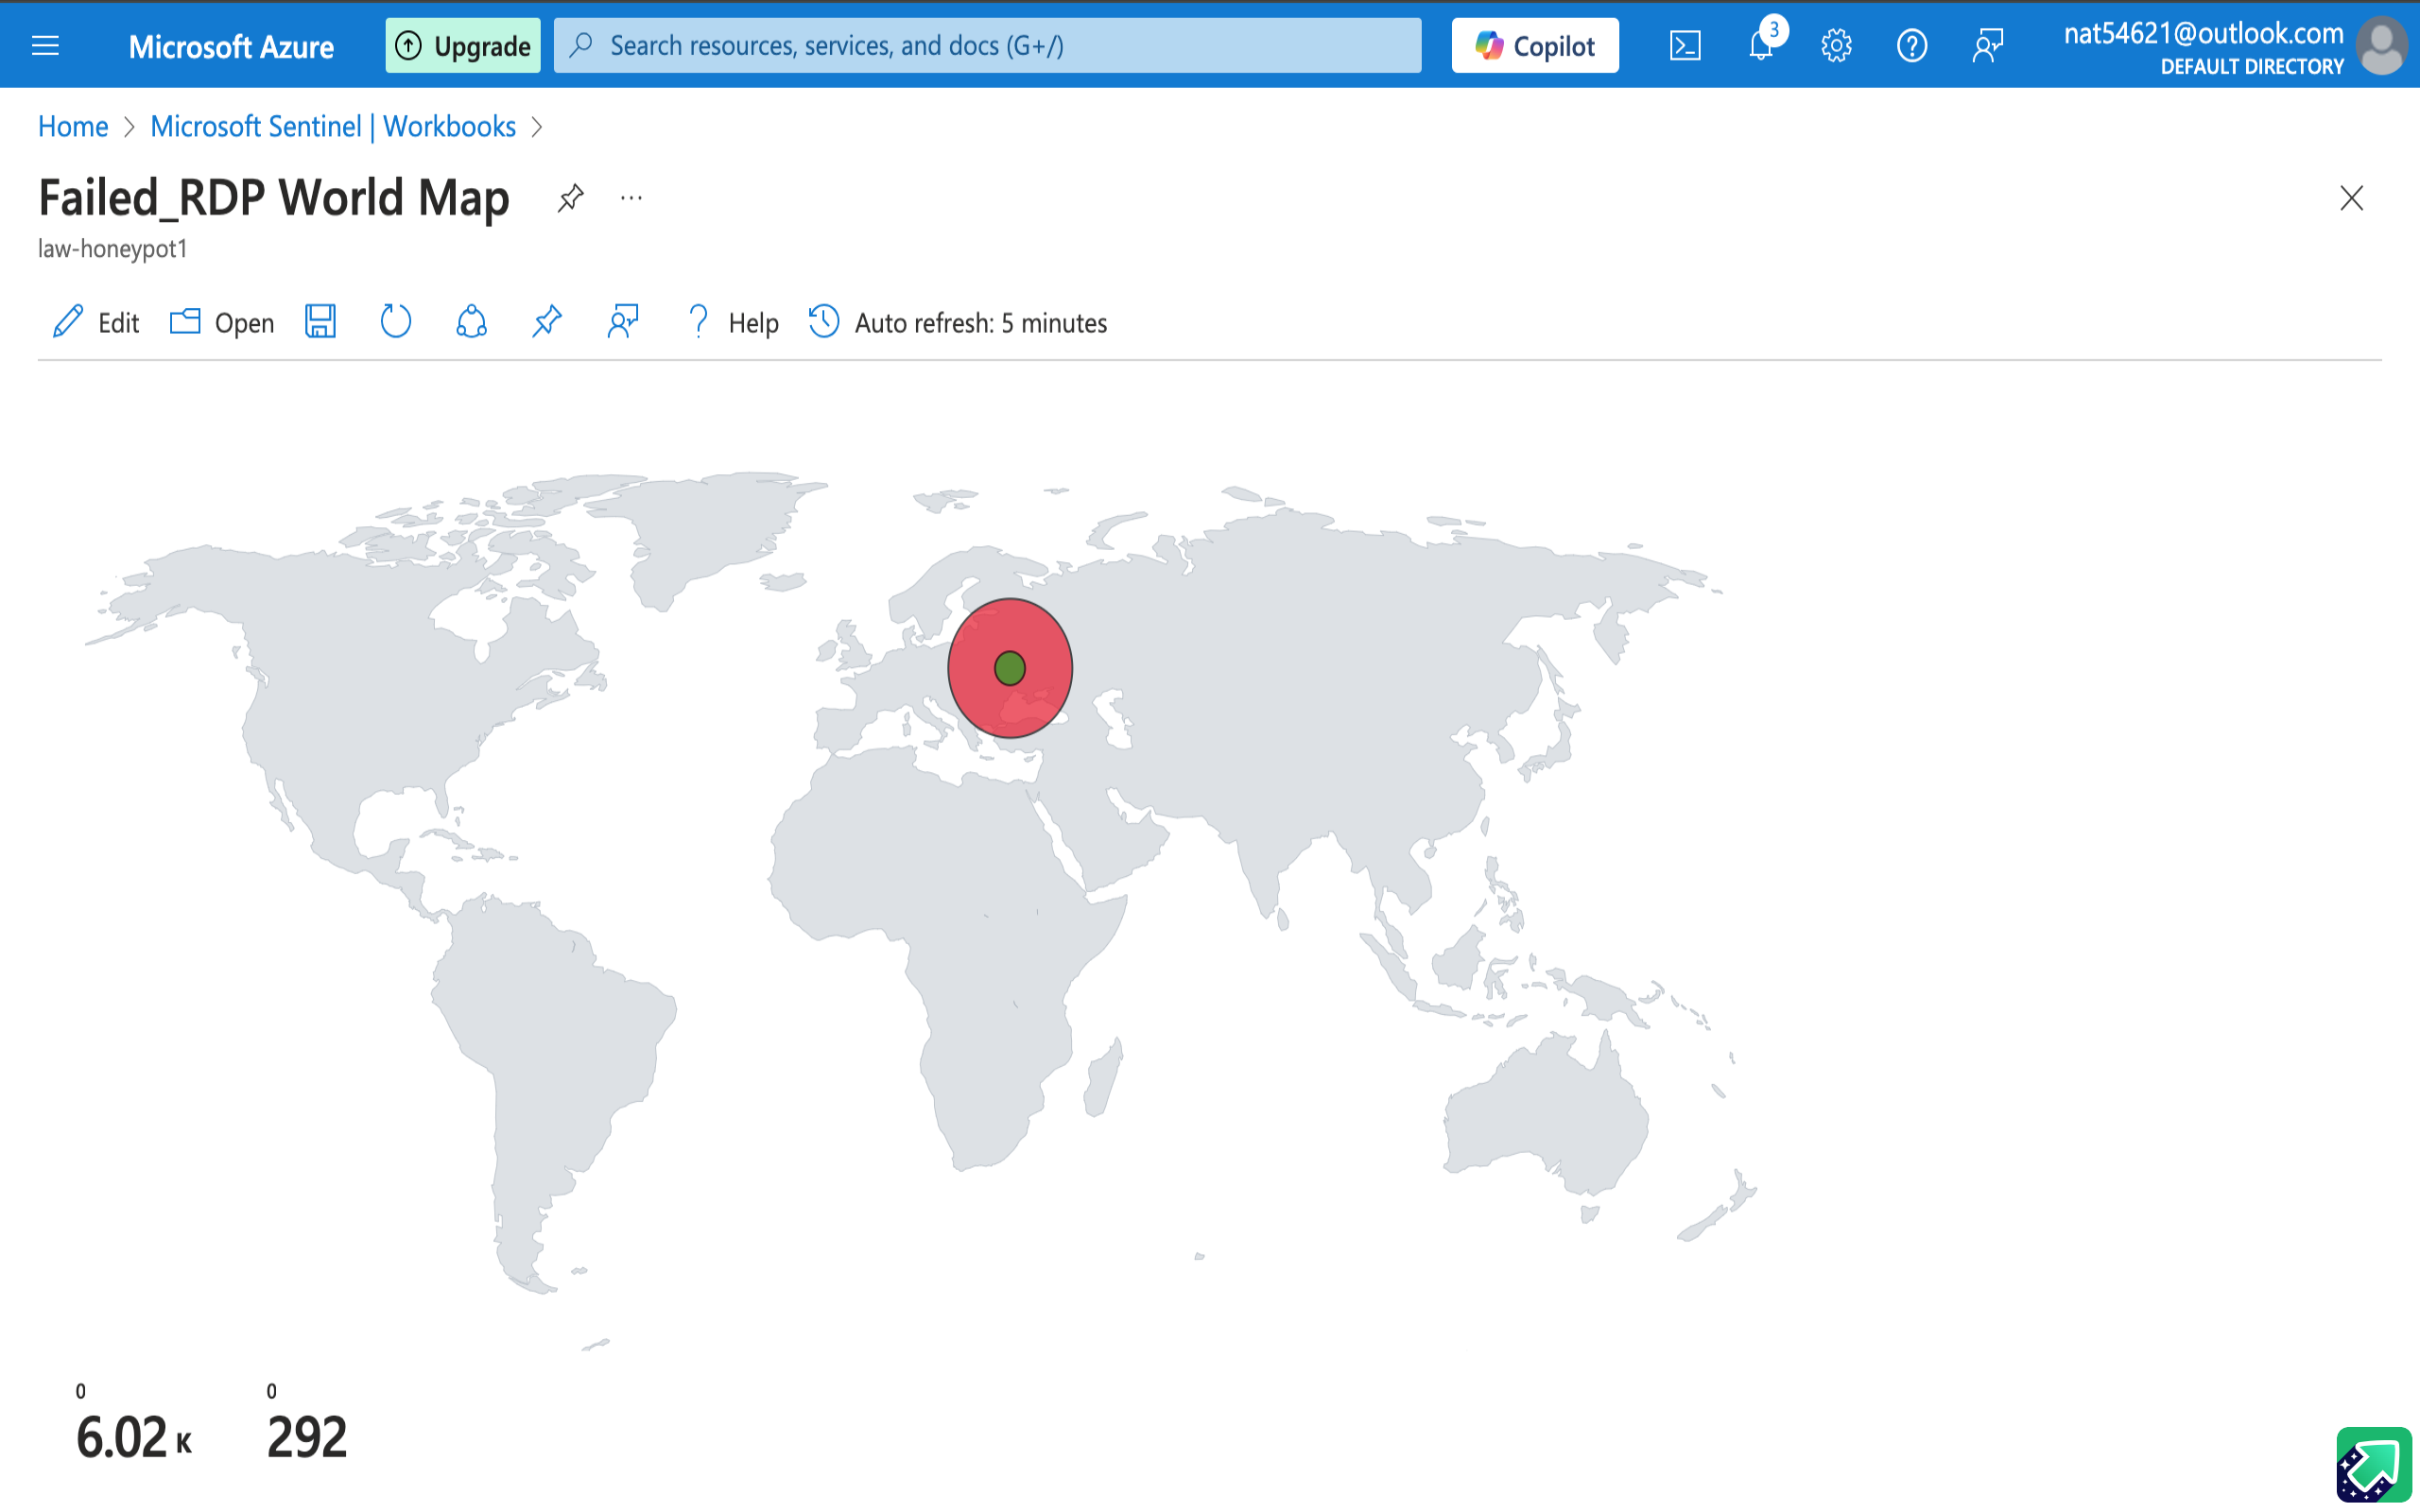Click Open in workbook toolbar
Viewport: 2420px width, 1512px height.
[x=222, y=322]
